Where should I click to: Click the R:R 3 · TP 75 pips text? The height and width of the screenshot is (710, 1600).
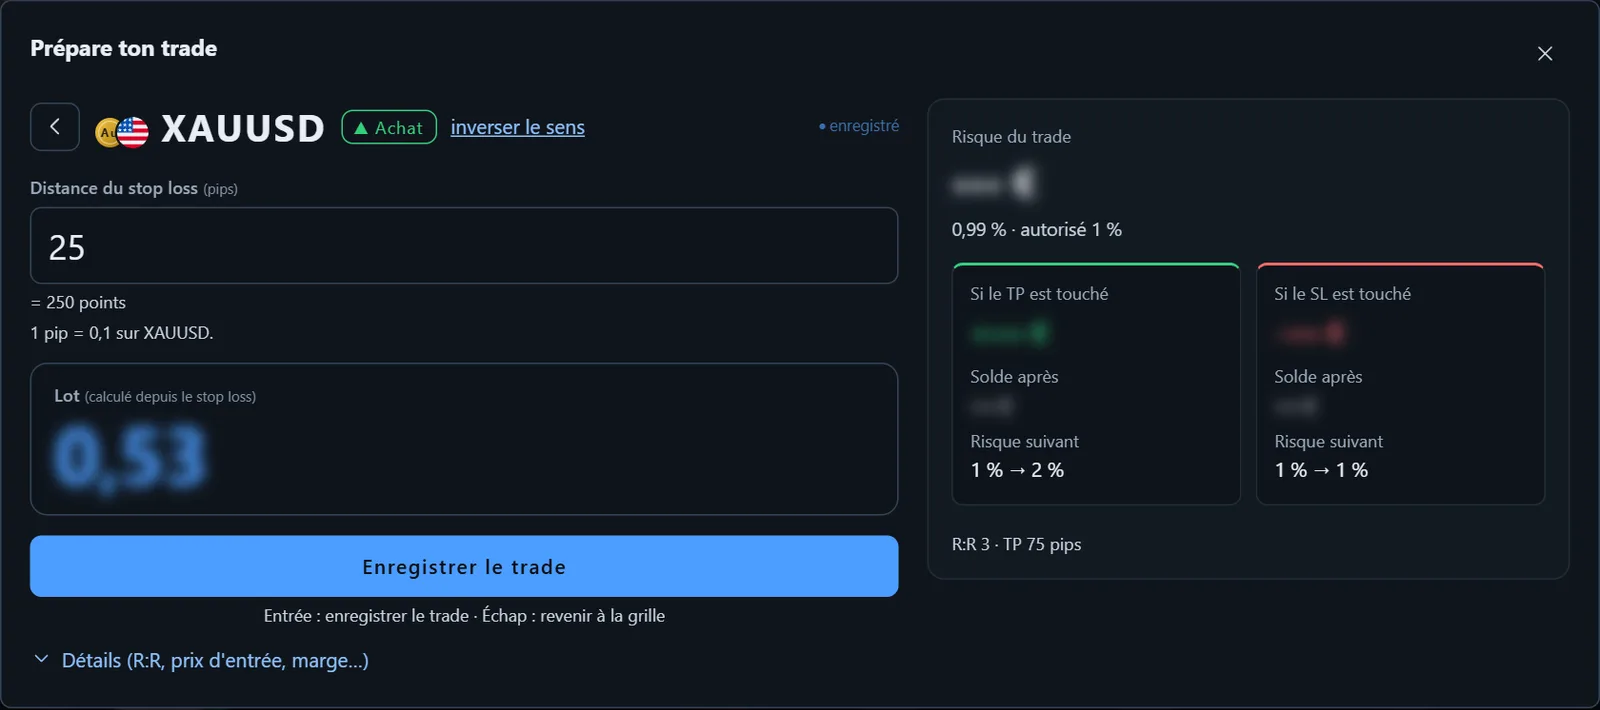pos(1016,544)
